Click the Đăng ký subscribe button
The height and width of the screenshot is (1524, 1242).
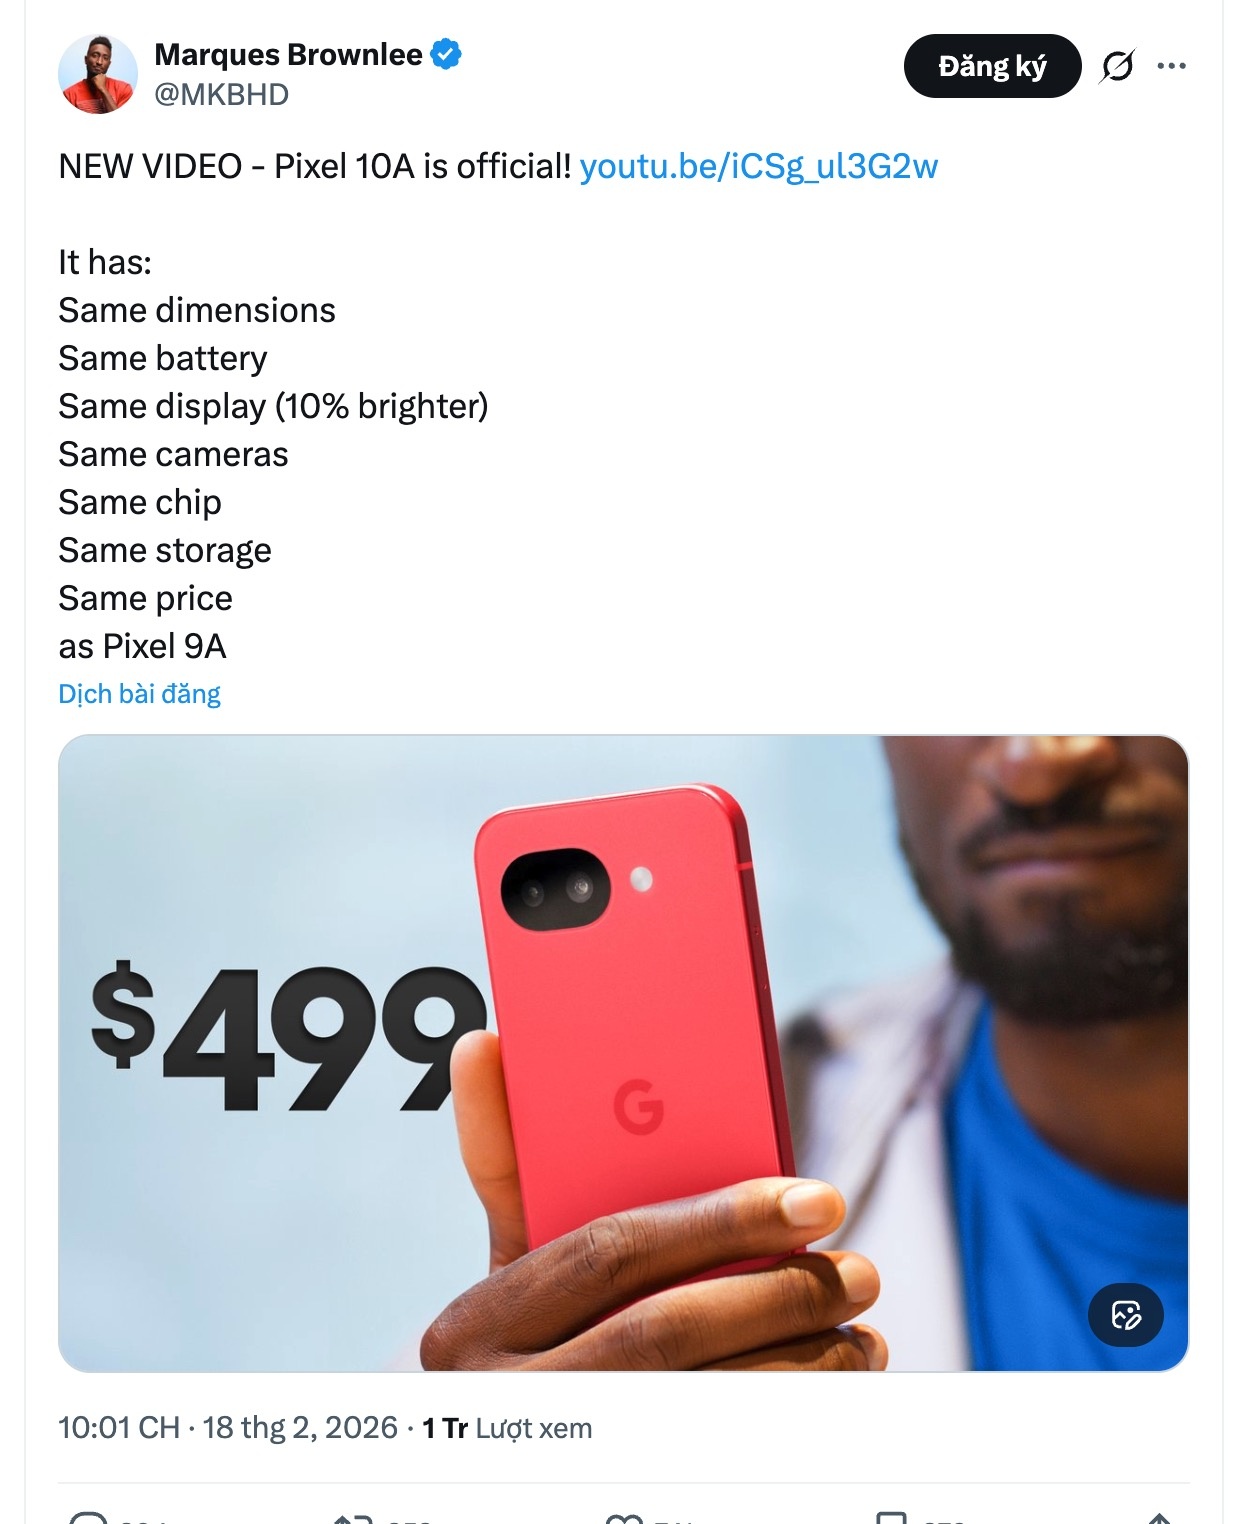point(992,66)
